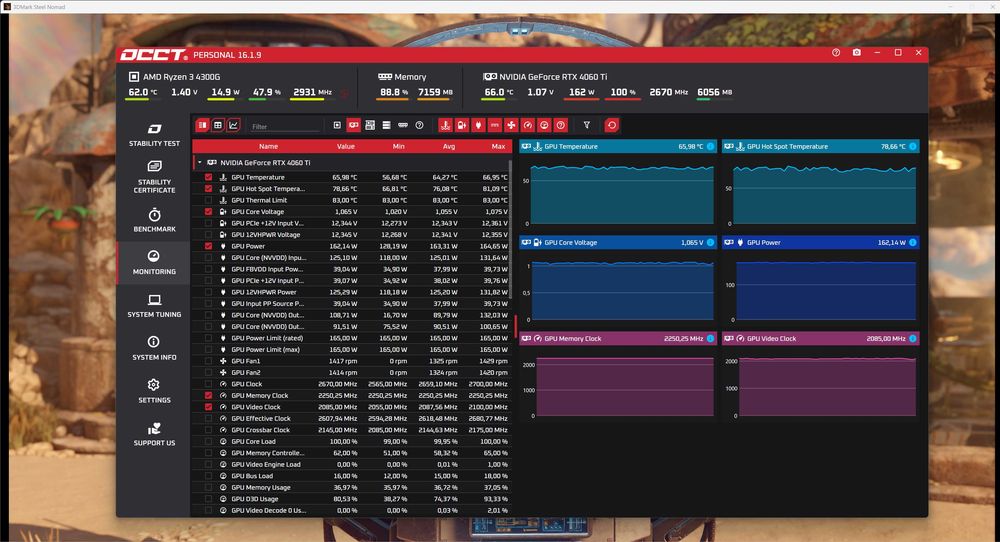Switch to graph-only view icon

(x=233, y=125)
